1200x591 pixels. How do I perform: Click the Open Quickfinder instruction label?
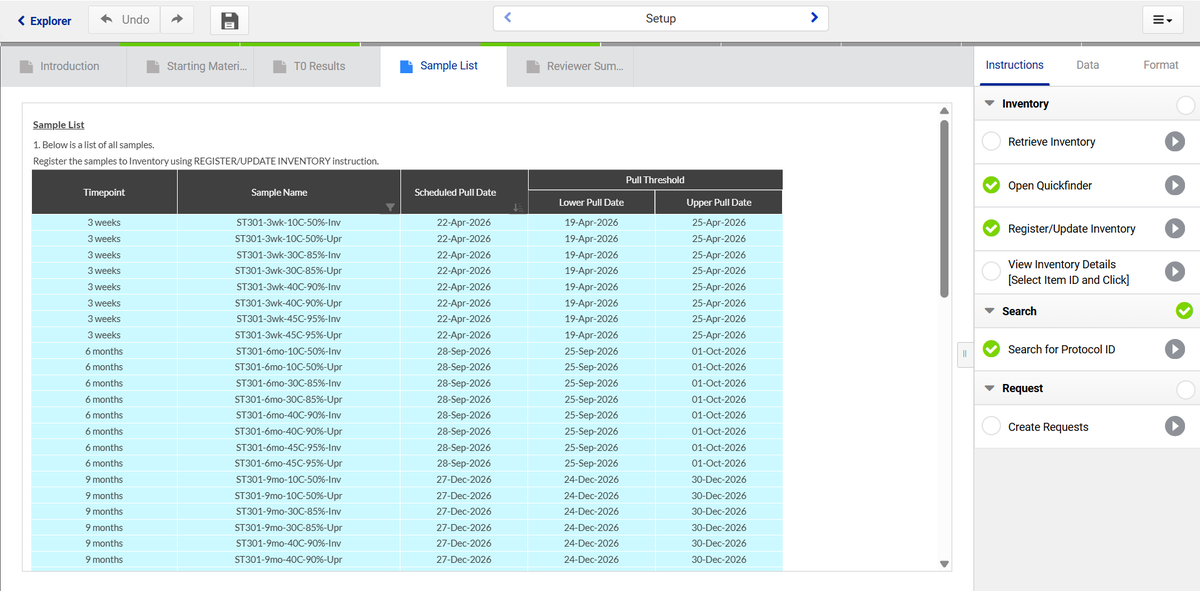pos(1050,185)
